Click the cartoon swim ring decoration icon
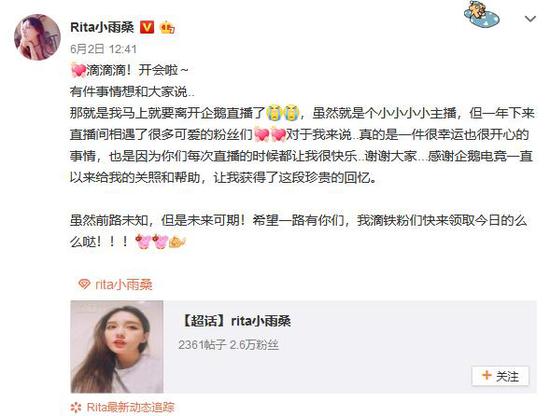 click(x=482, y=15)
